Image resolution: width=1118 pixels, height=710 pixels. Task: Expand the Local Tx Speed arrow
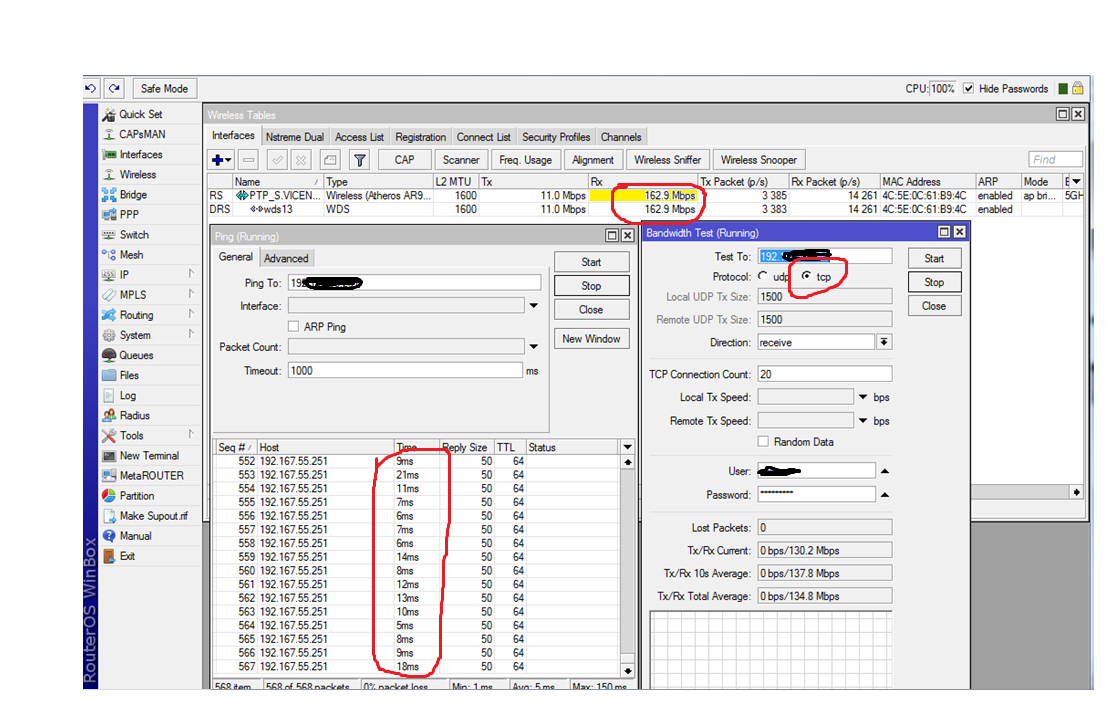861,397
